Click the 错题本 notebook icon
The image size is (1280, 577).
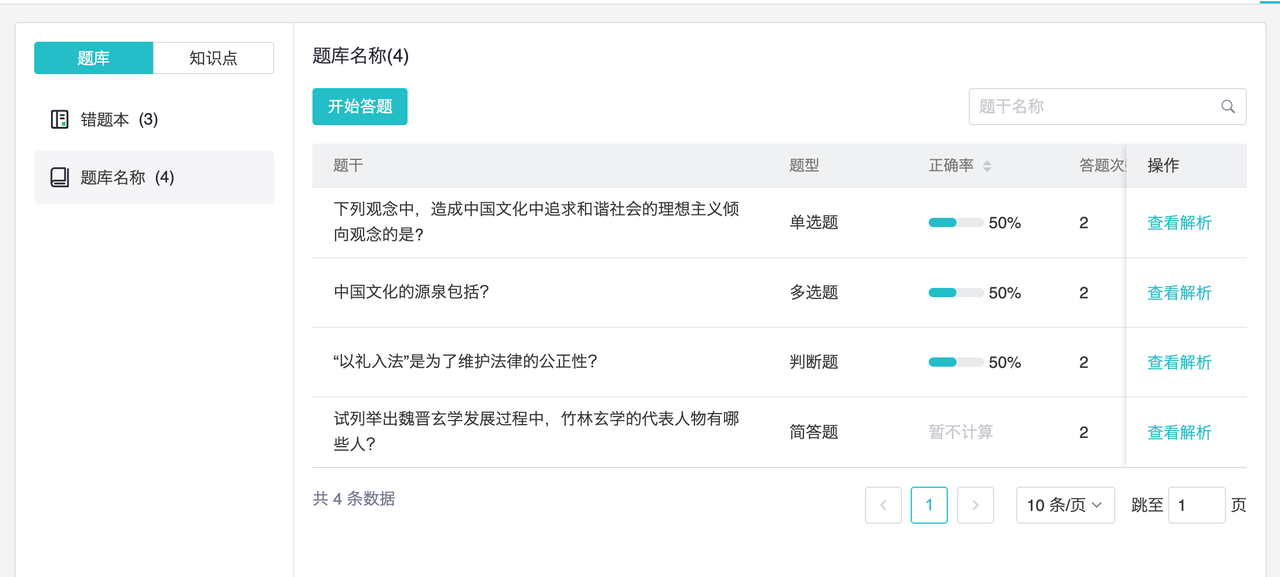(x=60, y=120)
